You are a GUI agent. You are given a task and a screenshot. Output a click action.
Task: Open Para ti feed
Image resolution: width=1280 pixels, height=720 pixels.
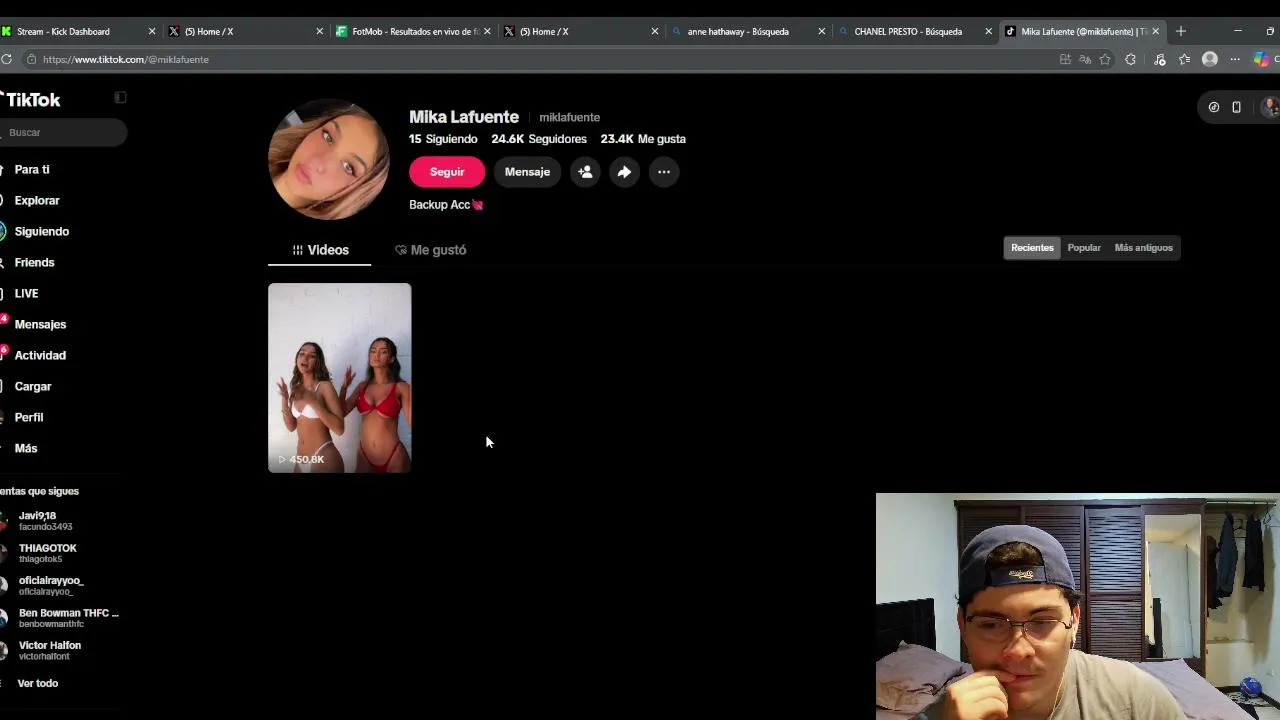coord(32,170)
